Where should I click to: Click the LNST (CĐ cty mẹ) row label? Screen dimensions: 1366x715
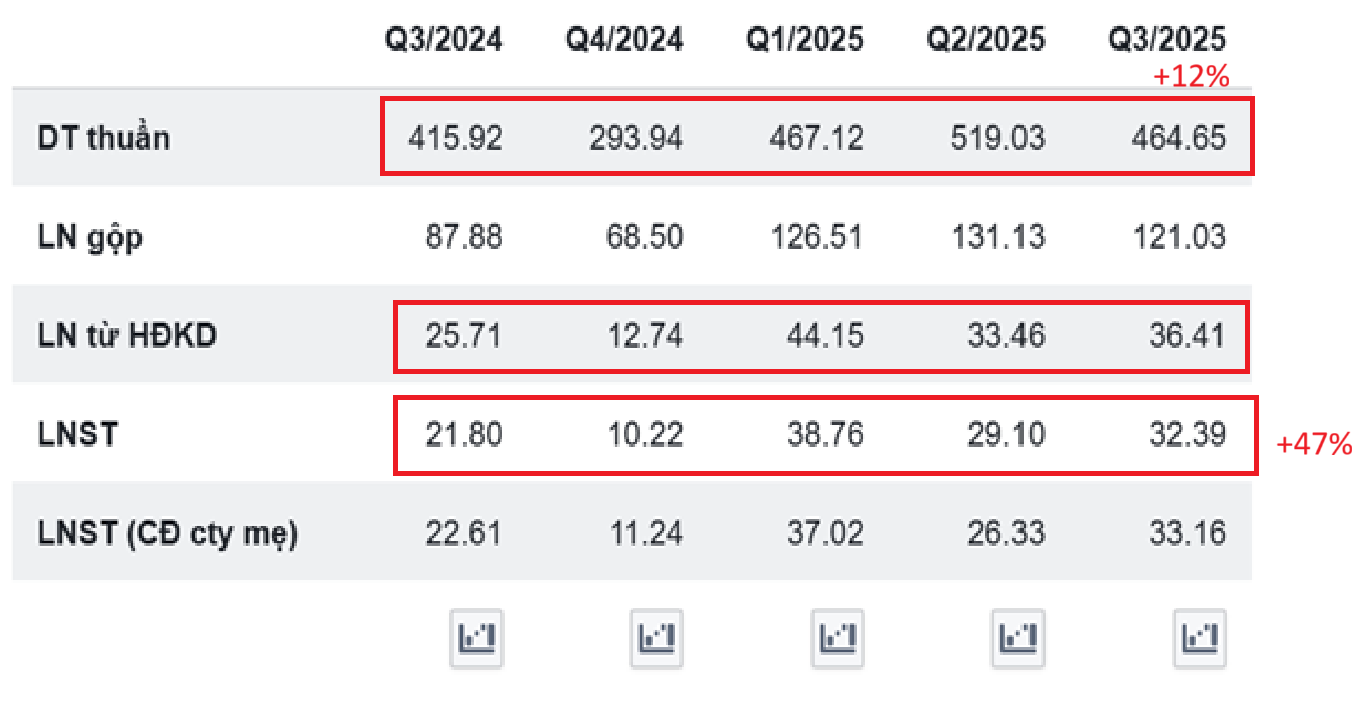point(168,534)
